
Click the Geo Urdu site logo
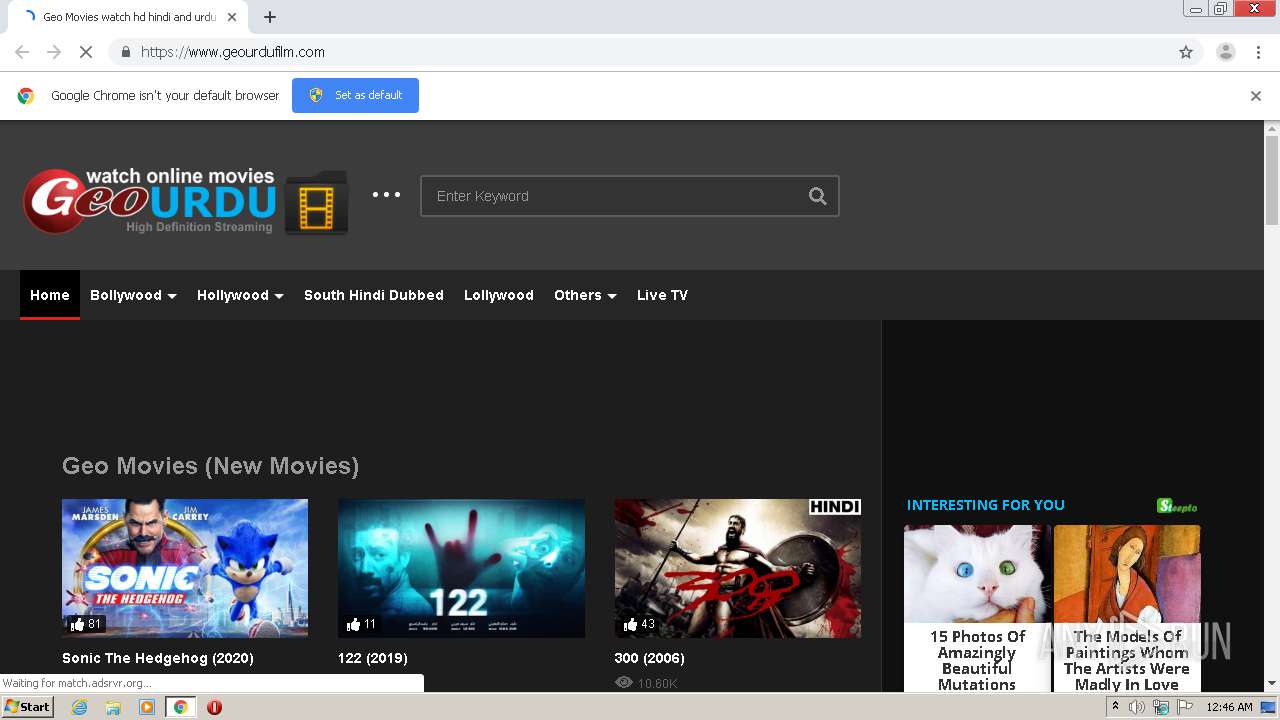pyautogui.click(x=185, y=201)
